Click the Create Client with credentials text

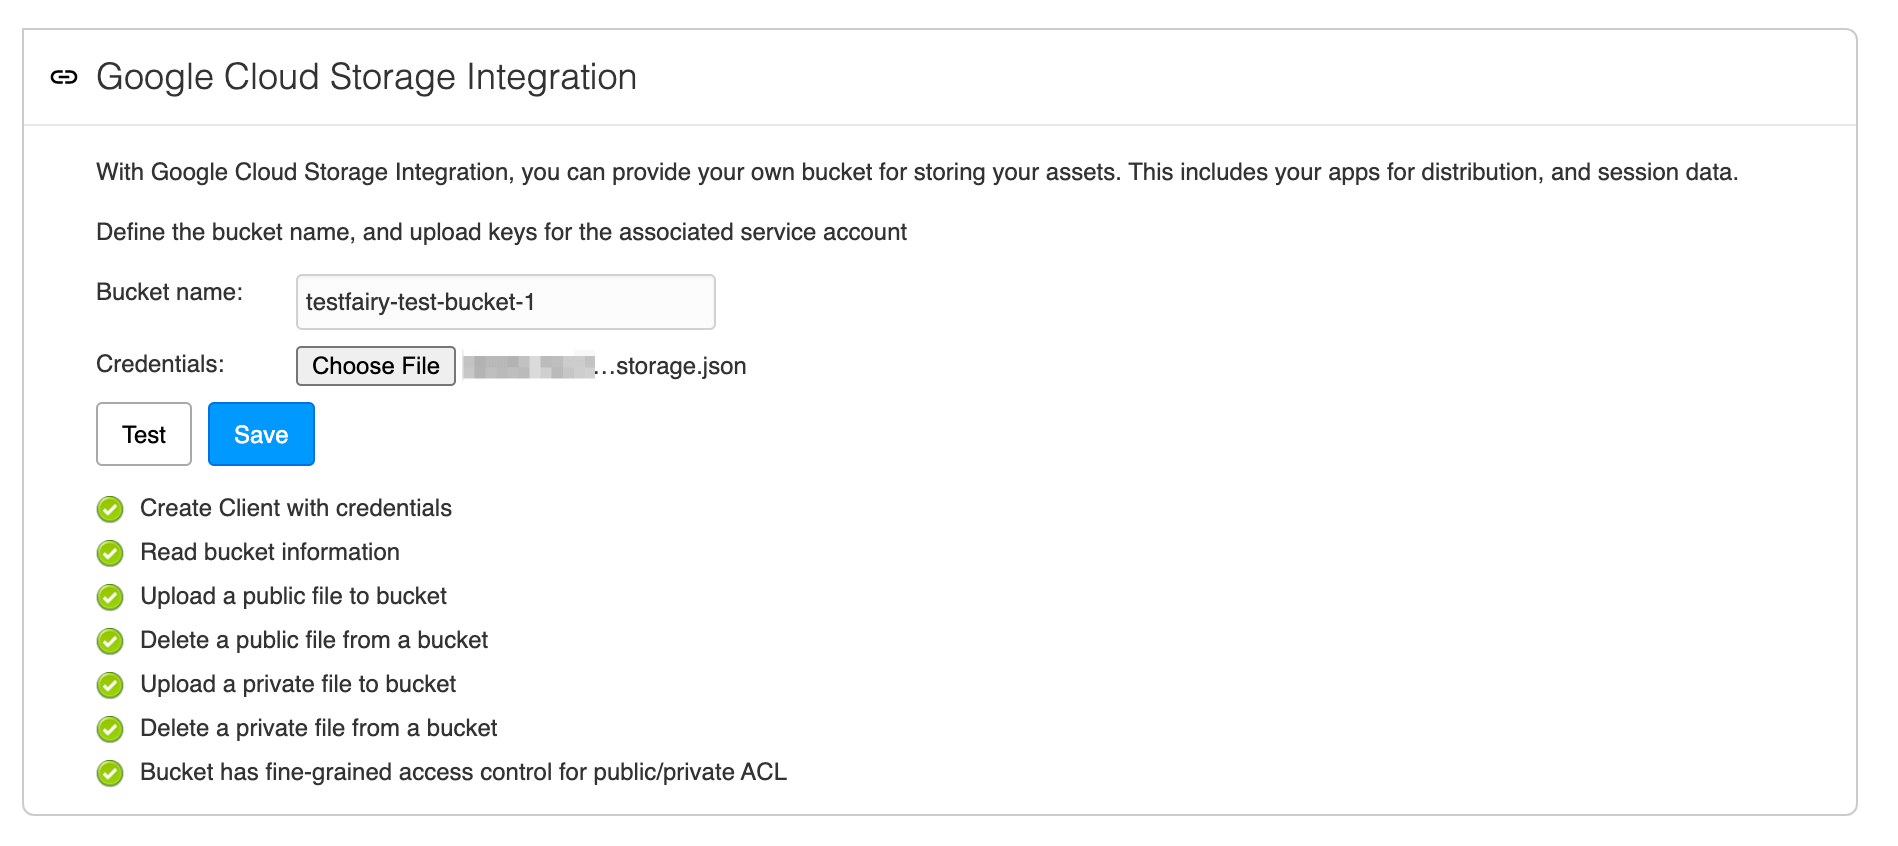[296, 508]
